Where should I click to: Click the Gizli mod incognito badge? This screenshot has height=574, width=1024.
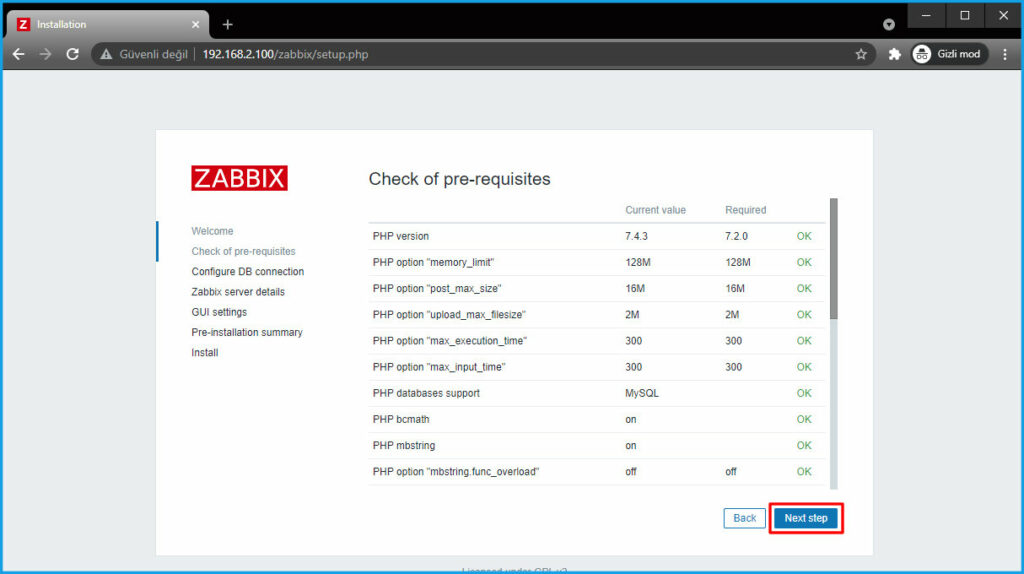point(950,54)
